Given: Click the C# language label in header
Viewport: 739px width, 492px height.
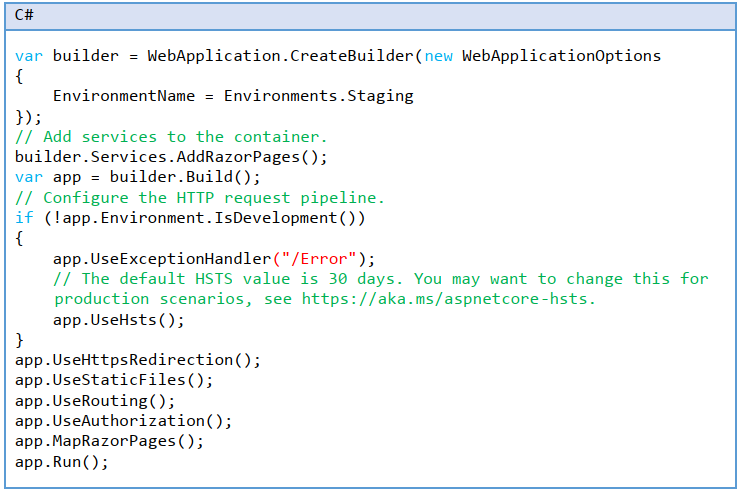Looking at the screenshot, I should (x=24, y=15).
